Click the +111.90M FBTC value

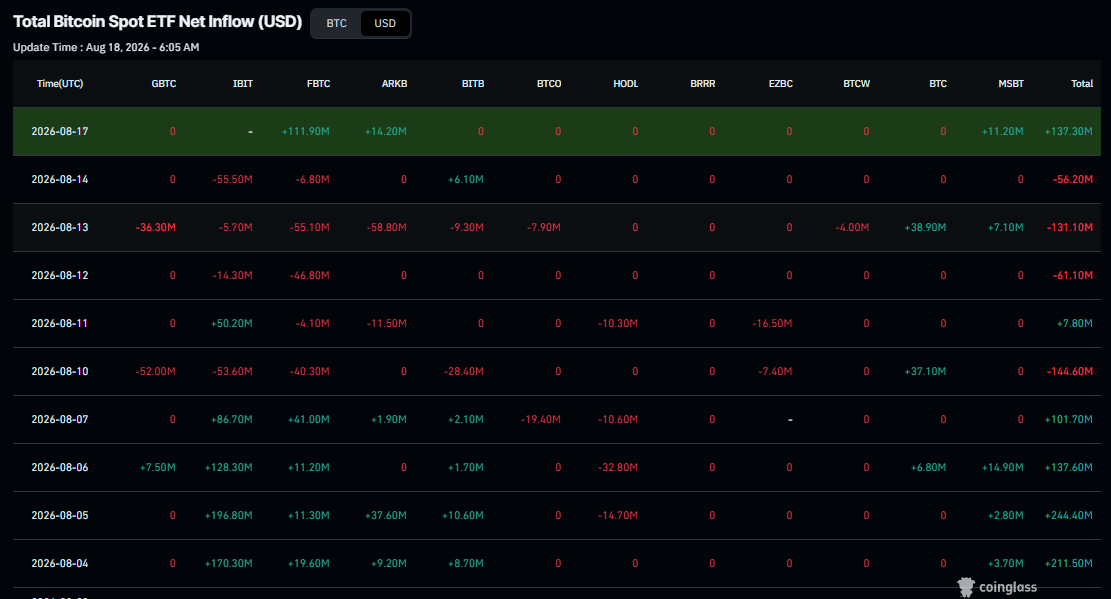[305, 131]
